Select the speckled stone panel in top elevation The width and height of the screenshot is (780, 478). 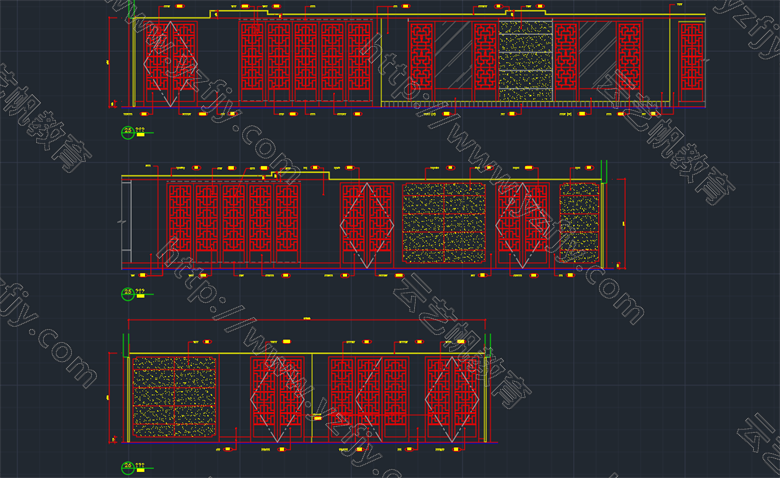tap(525, 62)
